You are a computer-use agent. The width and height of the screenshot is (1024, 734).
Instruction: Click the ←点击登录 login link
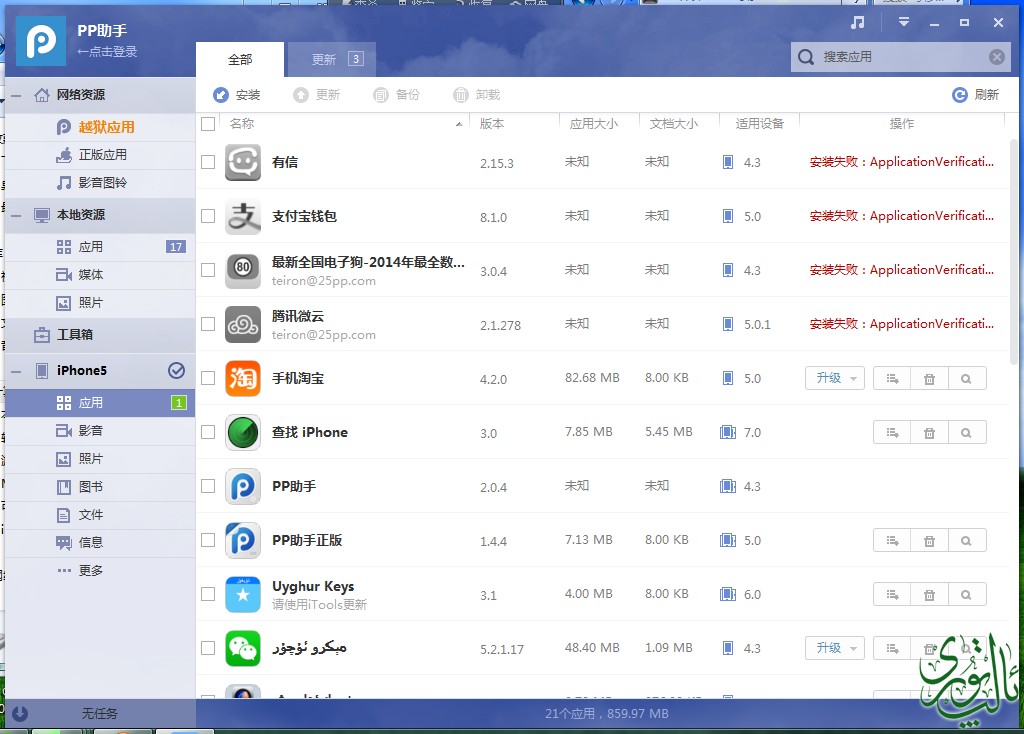point(107,52)
